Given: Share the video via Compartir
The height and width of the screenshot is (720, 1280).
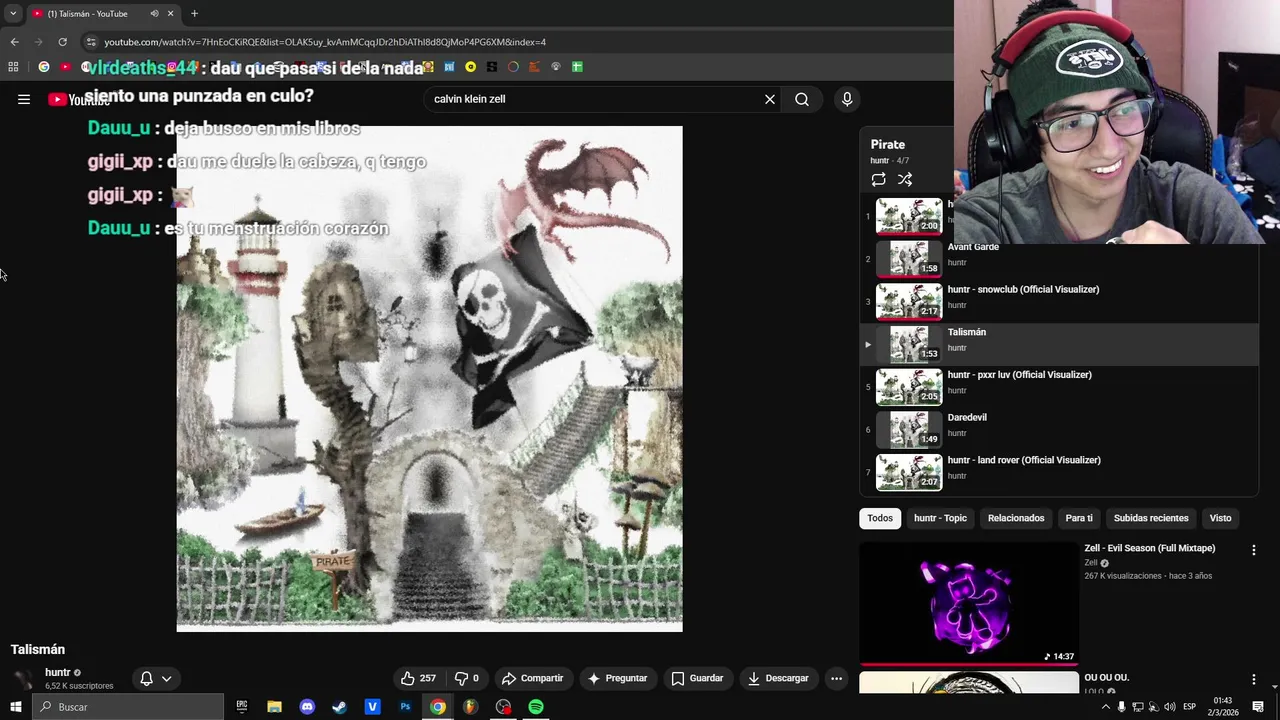Looking at the screenshot, I should [532, 678].
